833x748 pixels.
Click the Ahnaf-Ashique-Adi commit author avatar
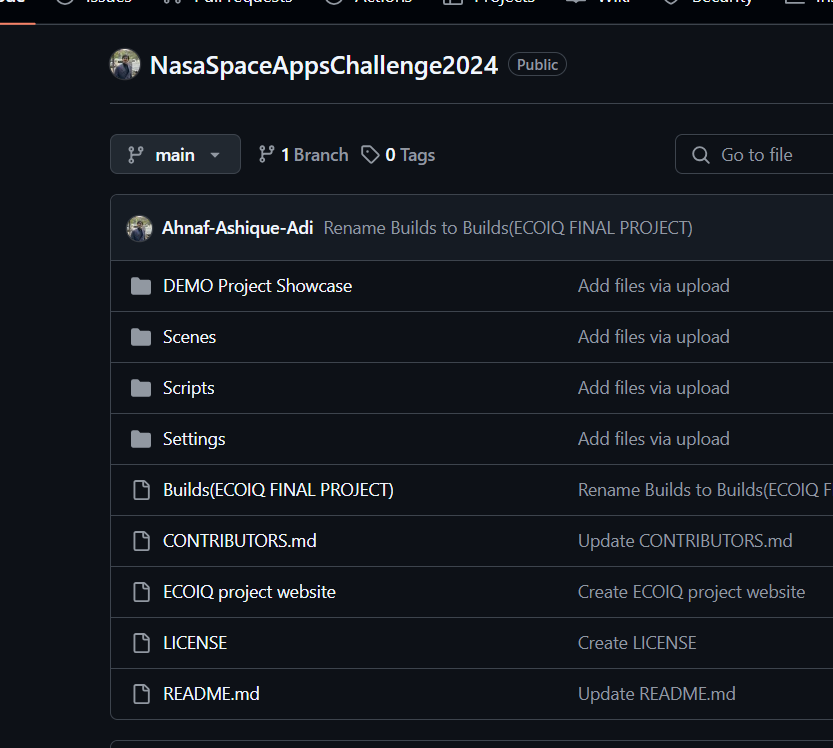[x=139, y=228]
